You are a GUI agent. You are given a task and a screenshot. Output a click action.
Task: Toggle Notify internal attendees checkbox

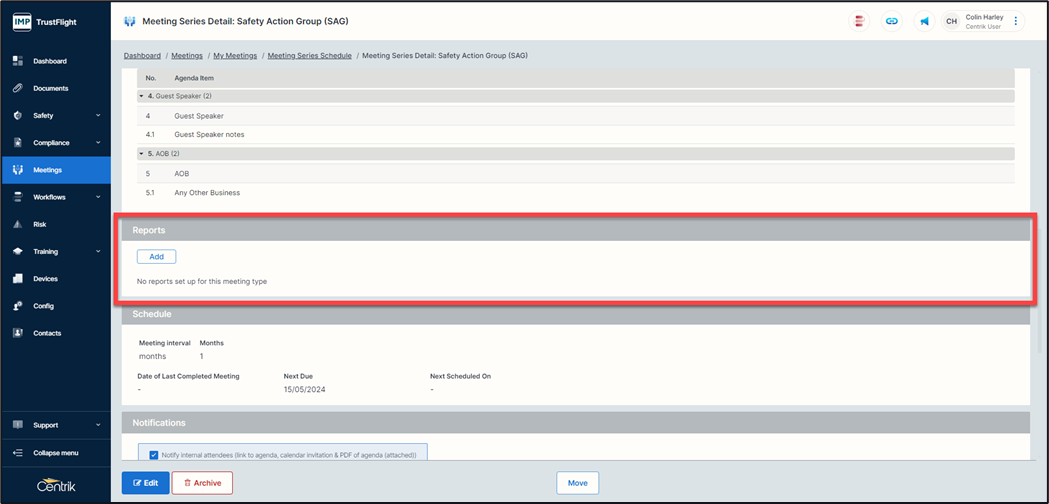pos(153,455)
